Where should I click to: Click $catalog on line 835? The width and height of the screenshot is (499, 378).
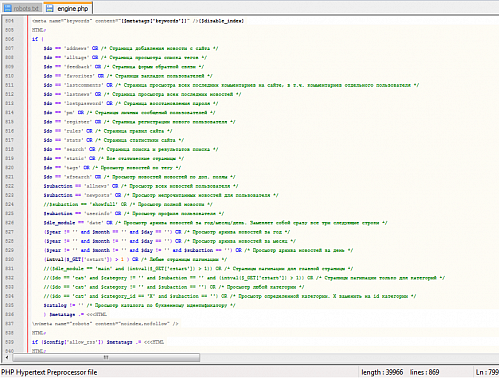tap(55, 305)
